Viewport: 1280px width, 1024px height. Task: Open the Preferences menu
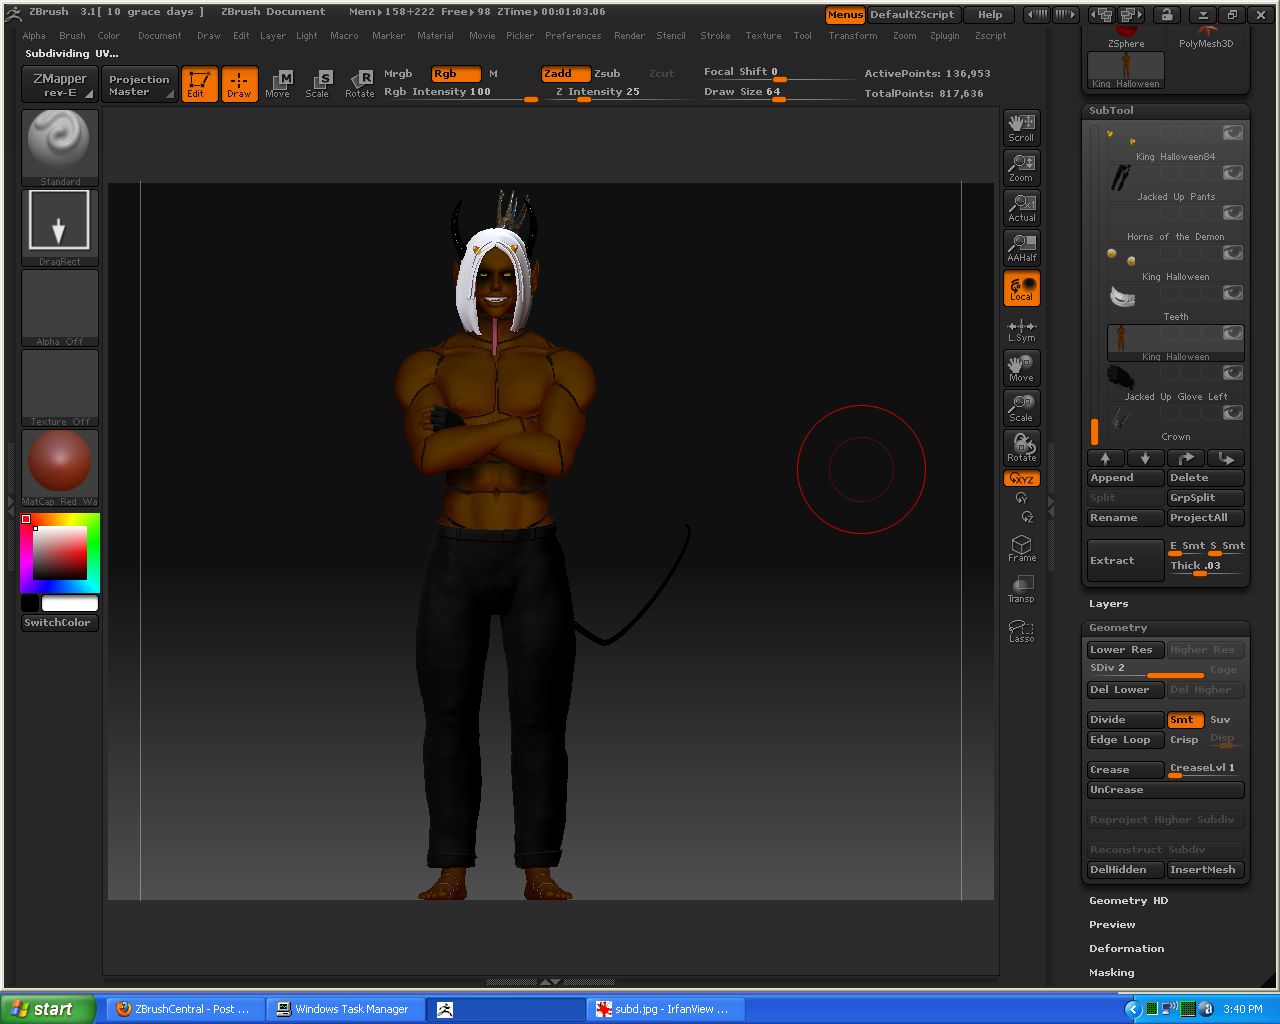(573, 35)
